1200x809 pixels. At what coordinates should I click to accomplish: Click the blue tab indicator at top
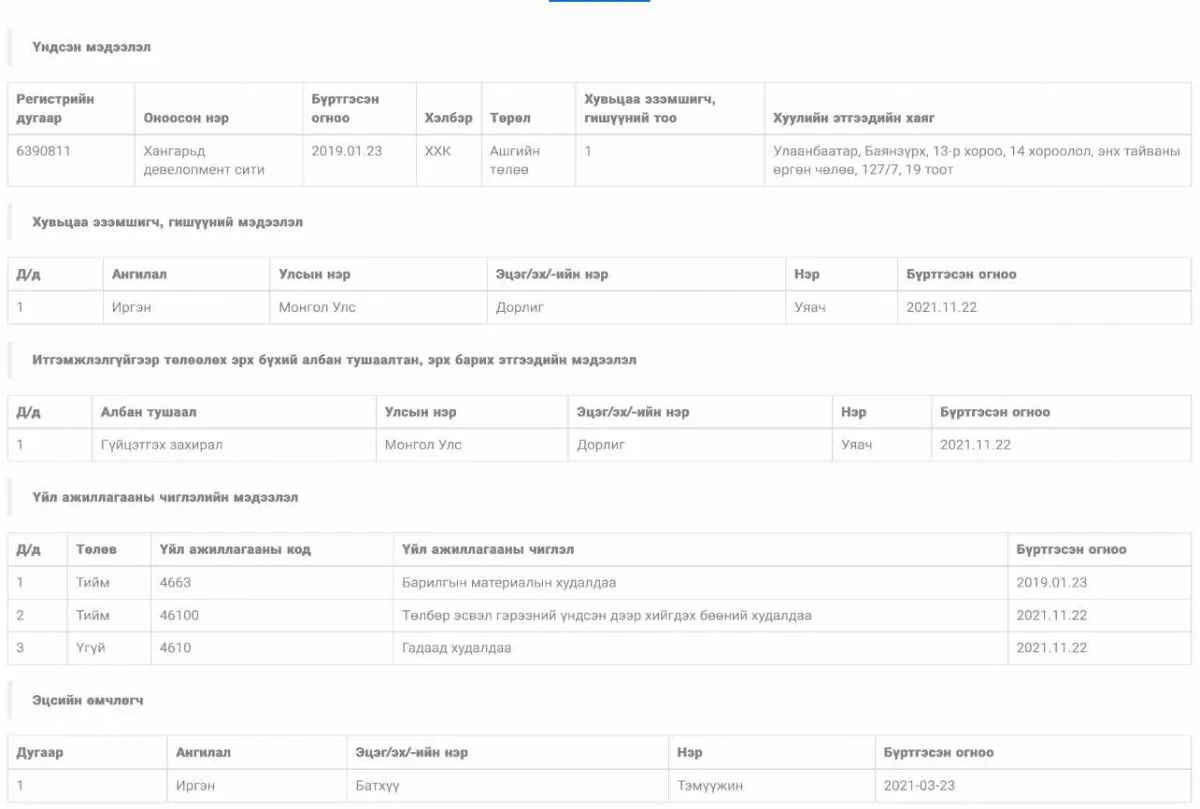599,1
